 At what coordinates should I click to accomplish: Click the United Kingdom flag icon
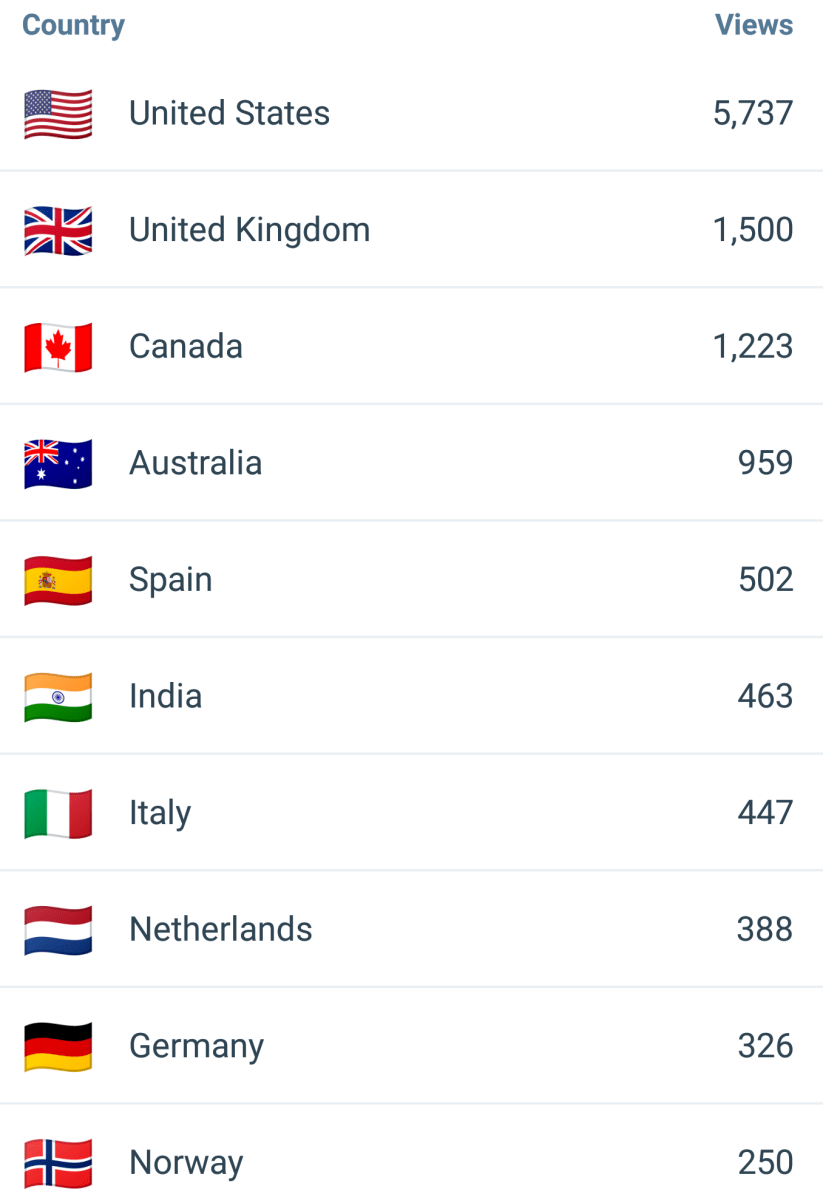58,230
